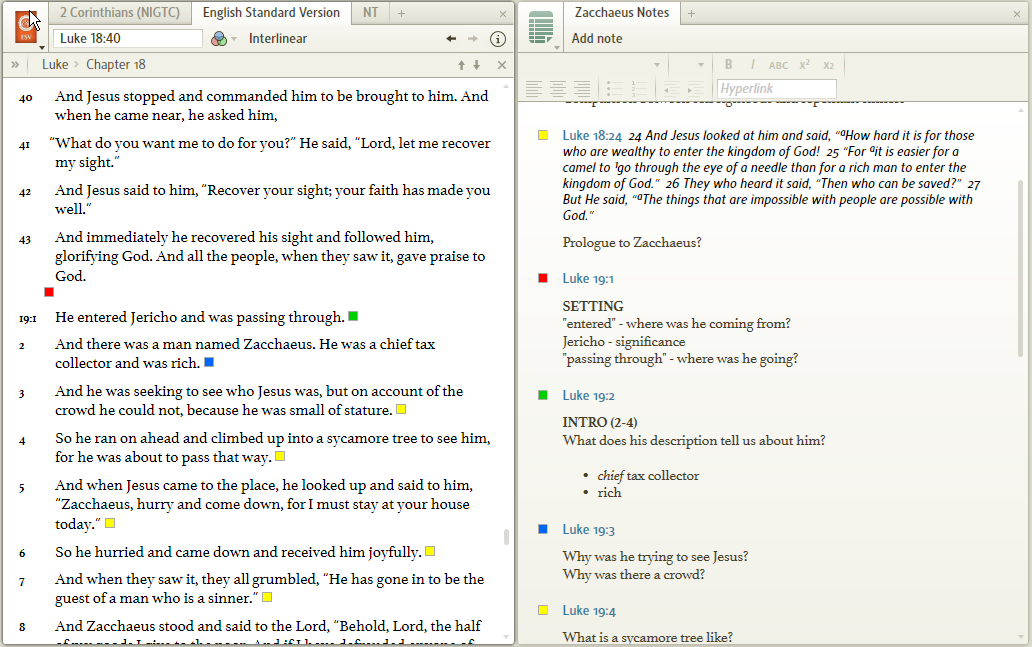This screenshot has width=1032, height=647.
Task: Jump to next chapter with down arrow
Action: (x=477, y=65)
